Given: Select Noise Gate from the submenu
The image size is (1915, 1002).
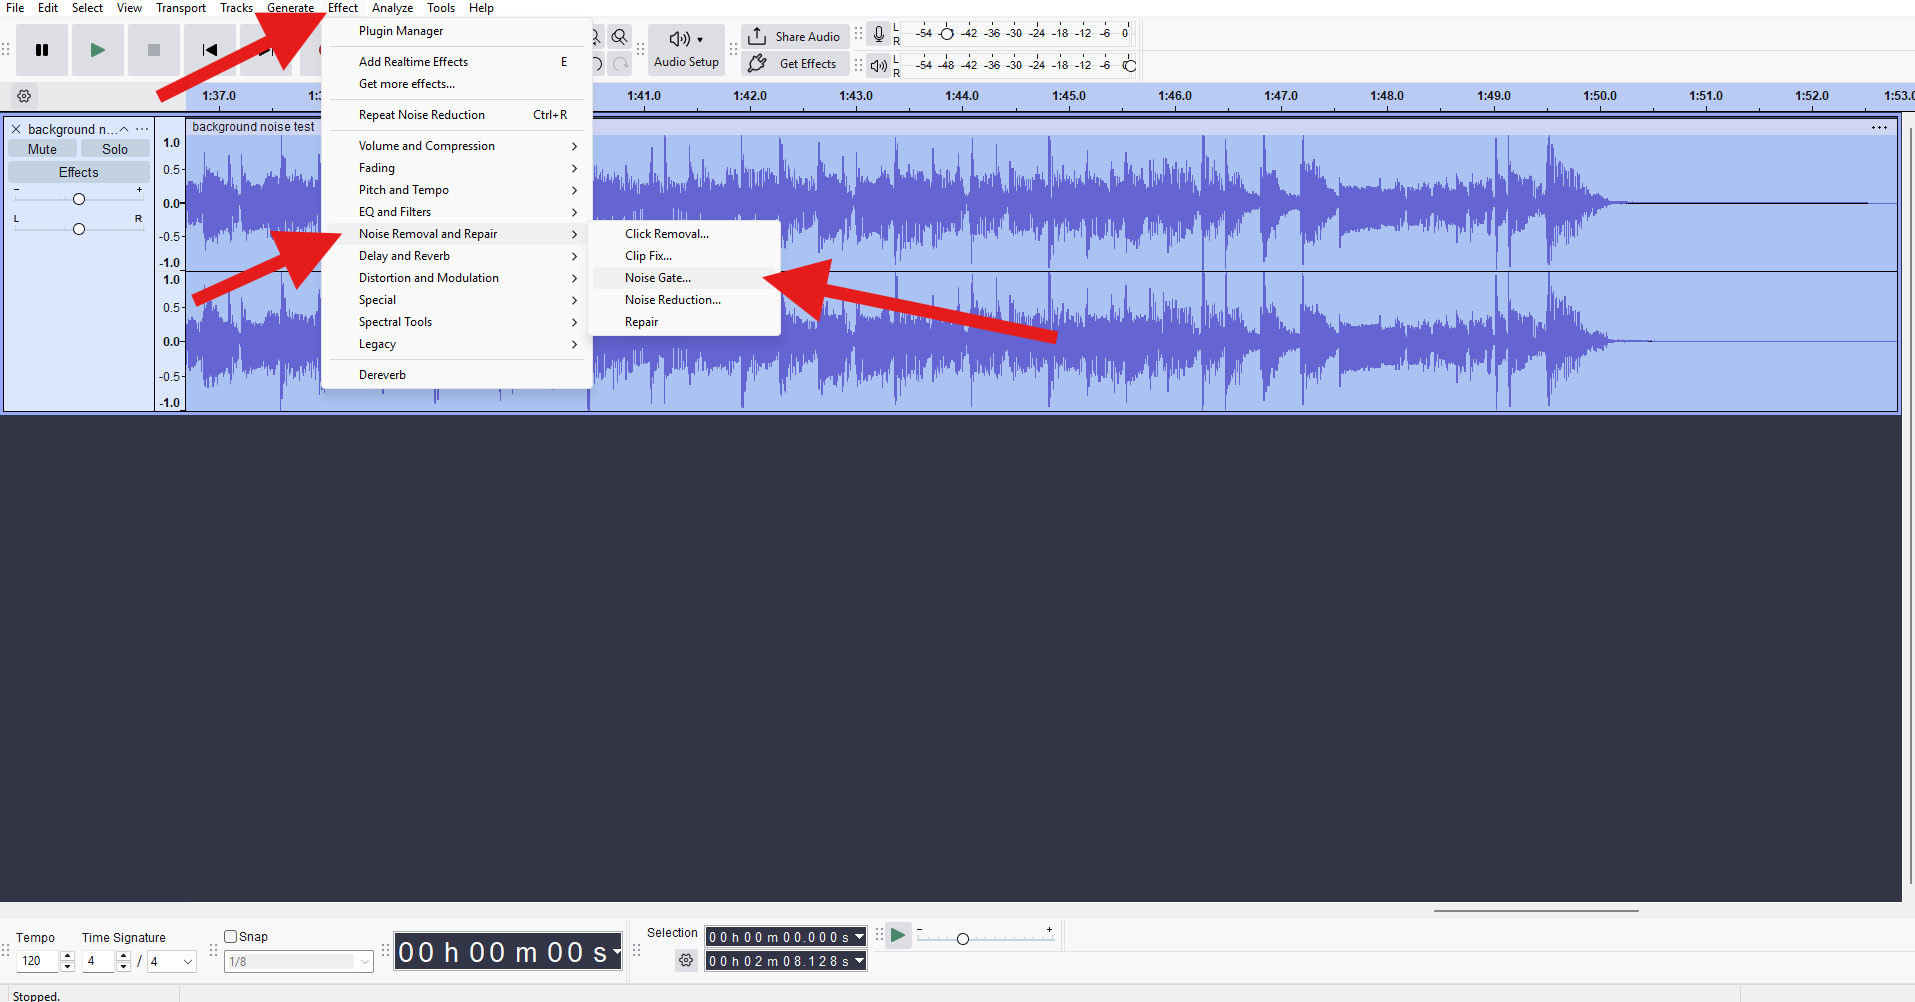Looking at the screenshot, I should click(x=658, y=277).
